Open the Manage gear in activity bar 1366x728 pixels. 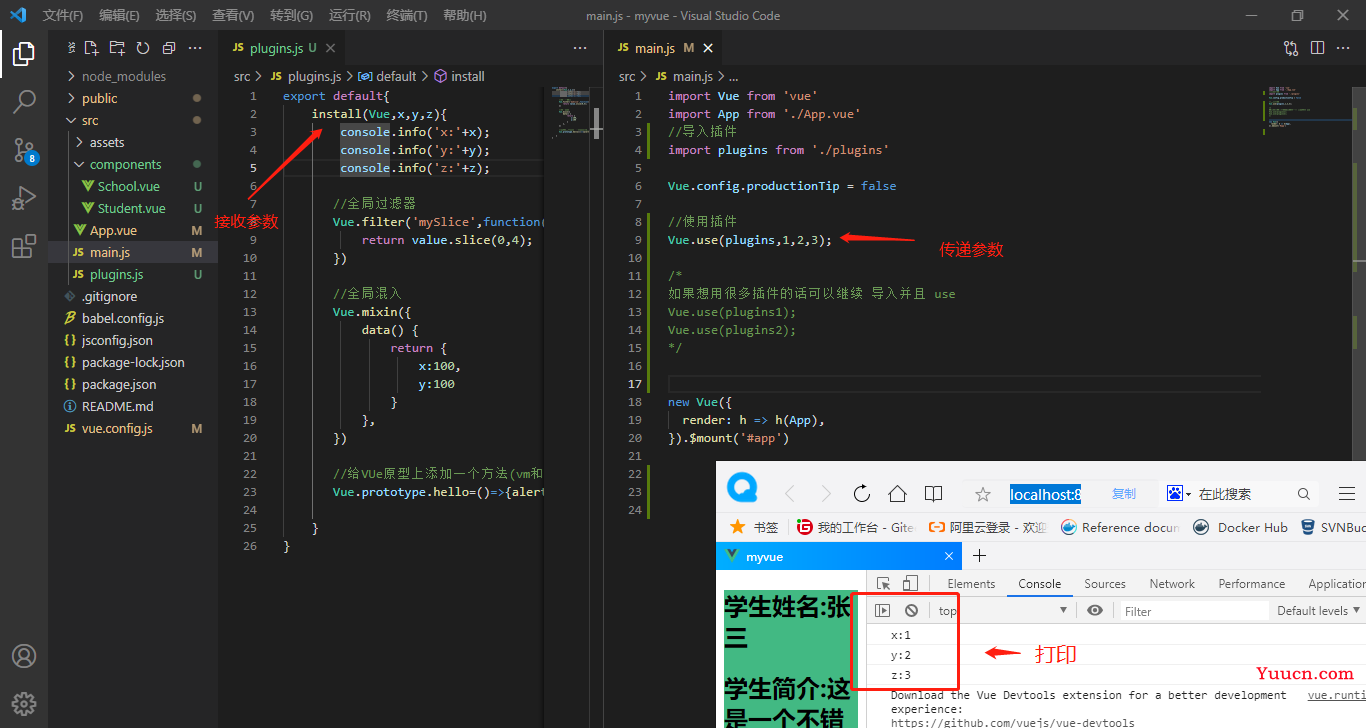click(x=24, y=703)
